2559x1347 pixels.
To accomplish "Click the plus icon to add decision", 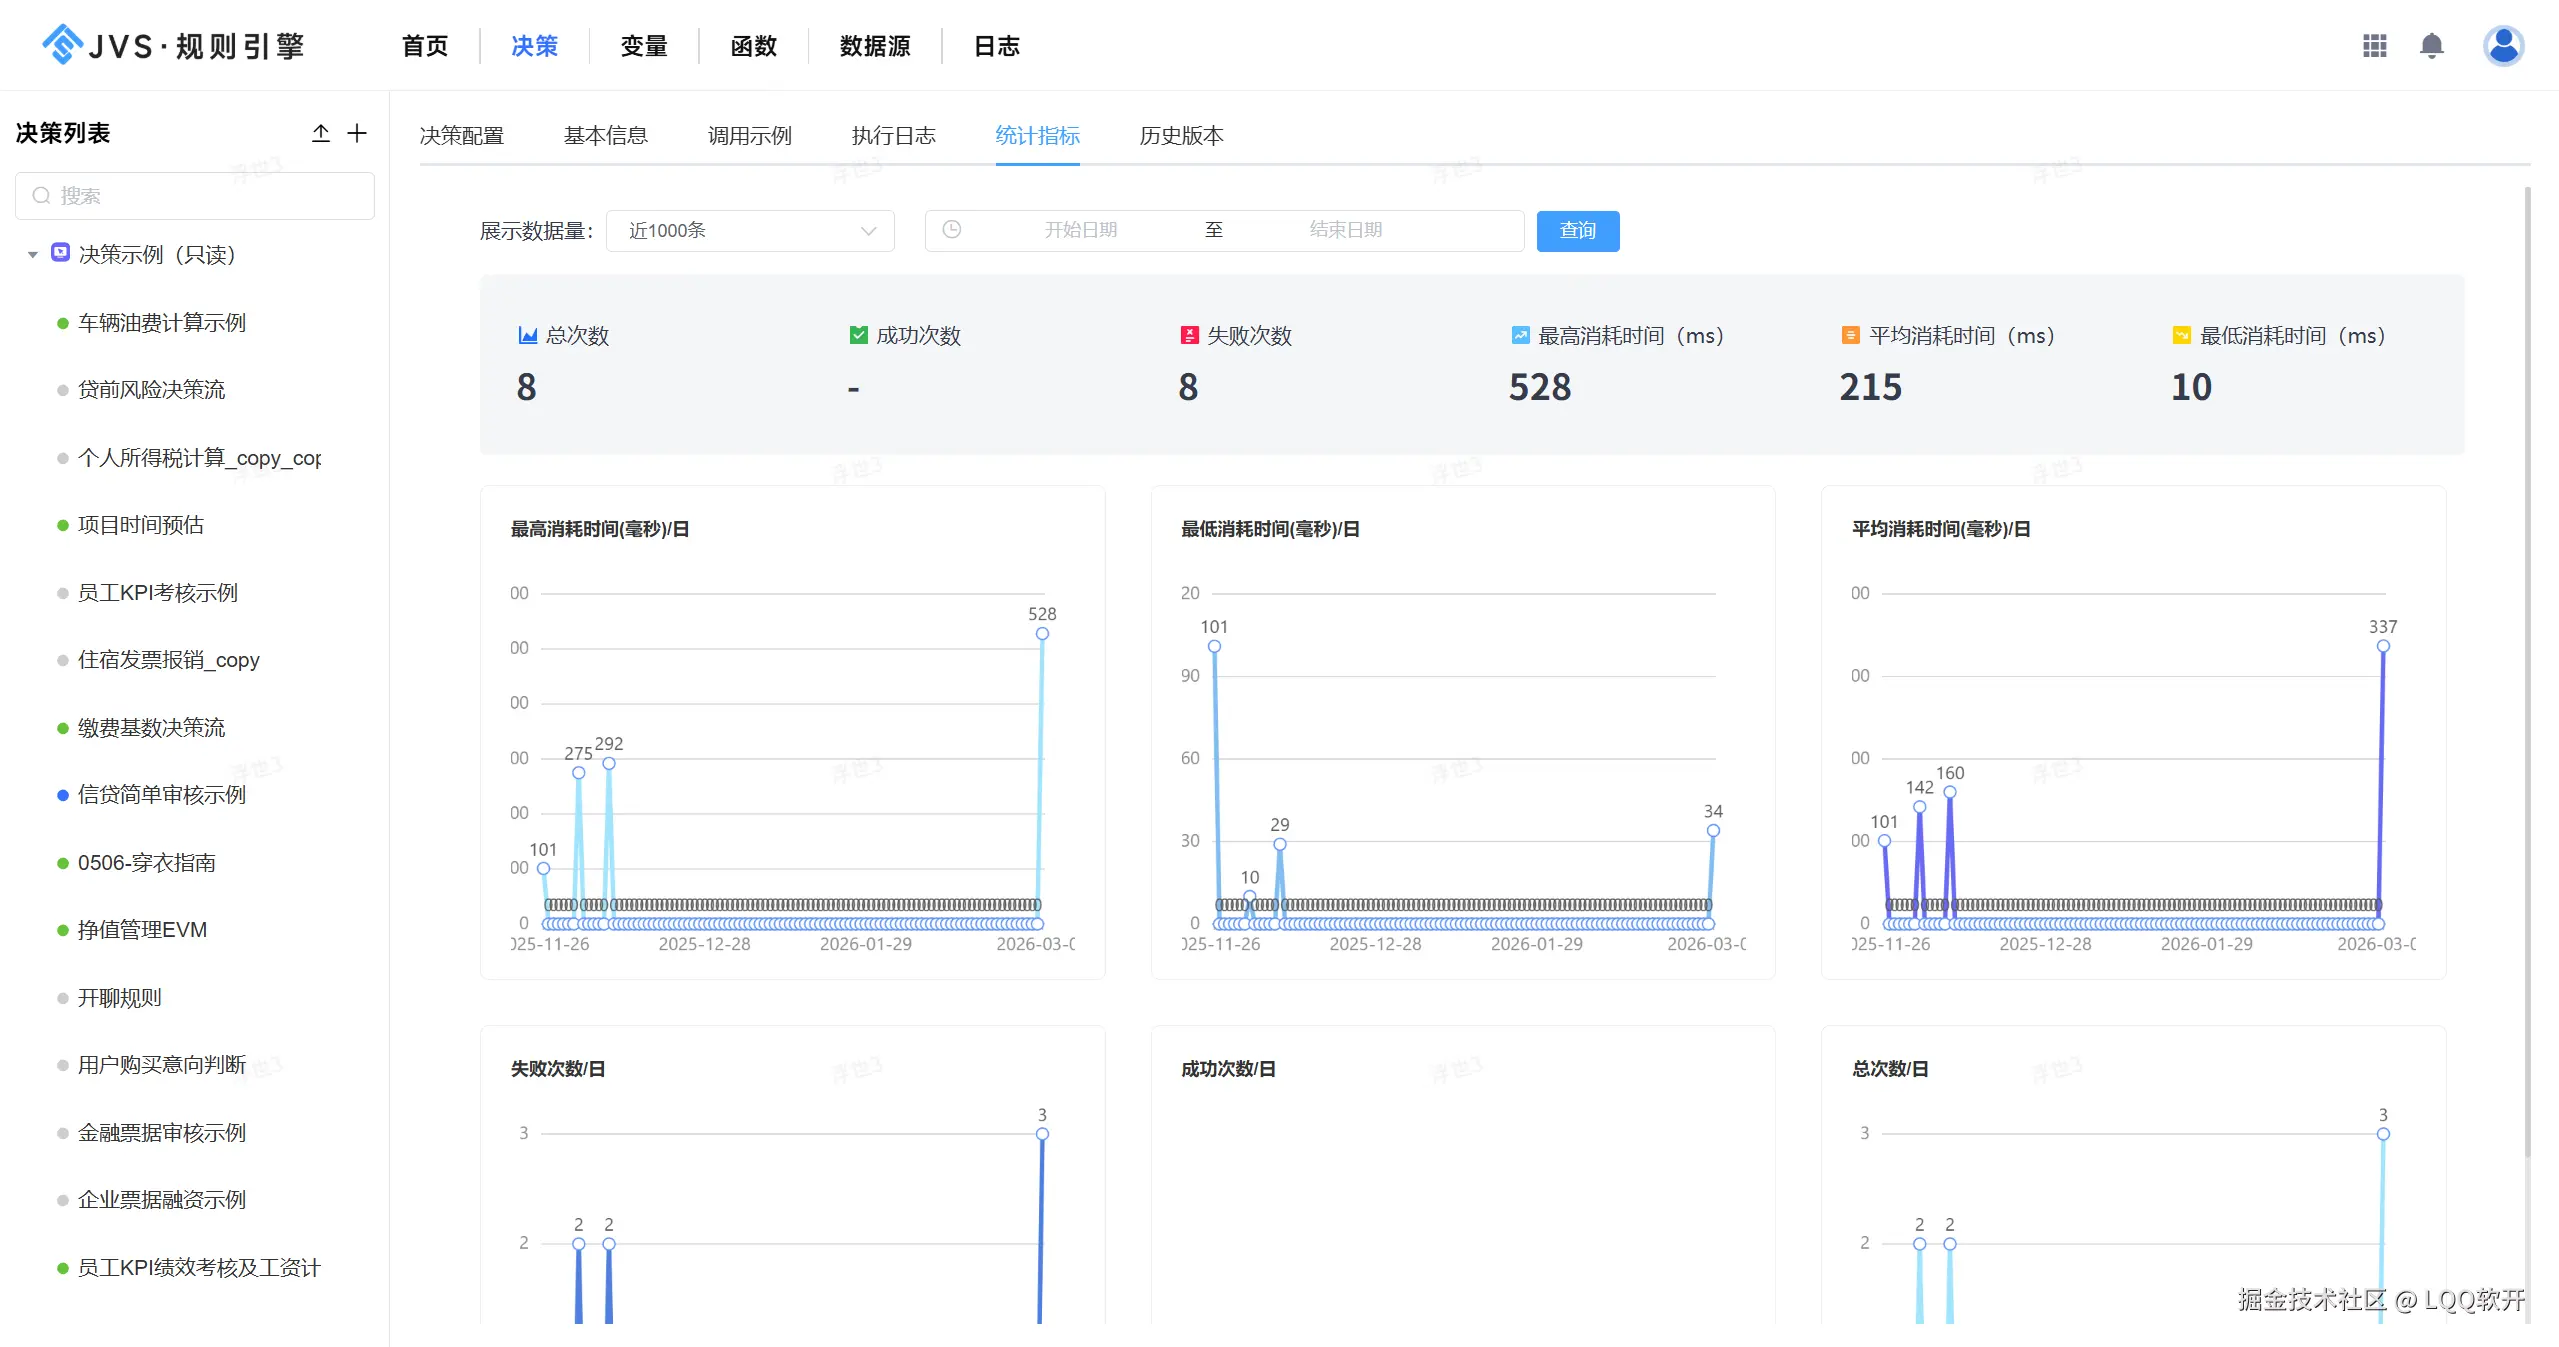I will (357, 133).
